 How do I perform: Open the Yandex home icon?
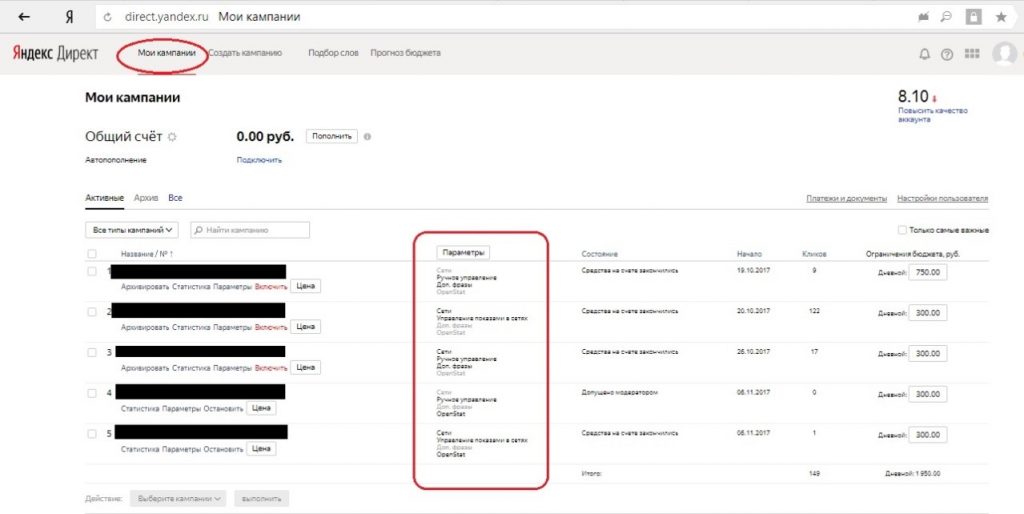69,17
